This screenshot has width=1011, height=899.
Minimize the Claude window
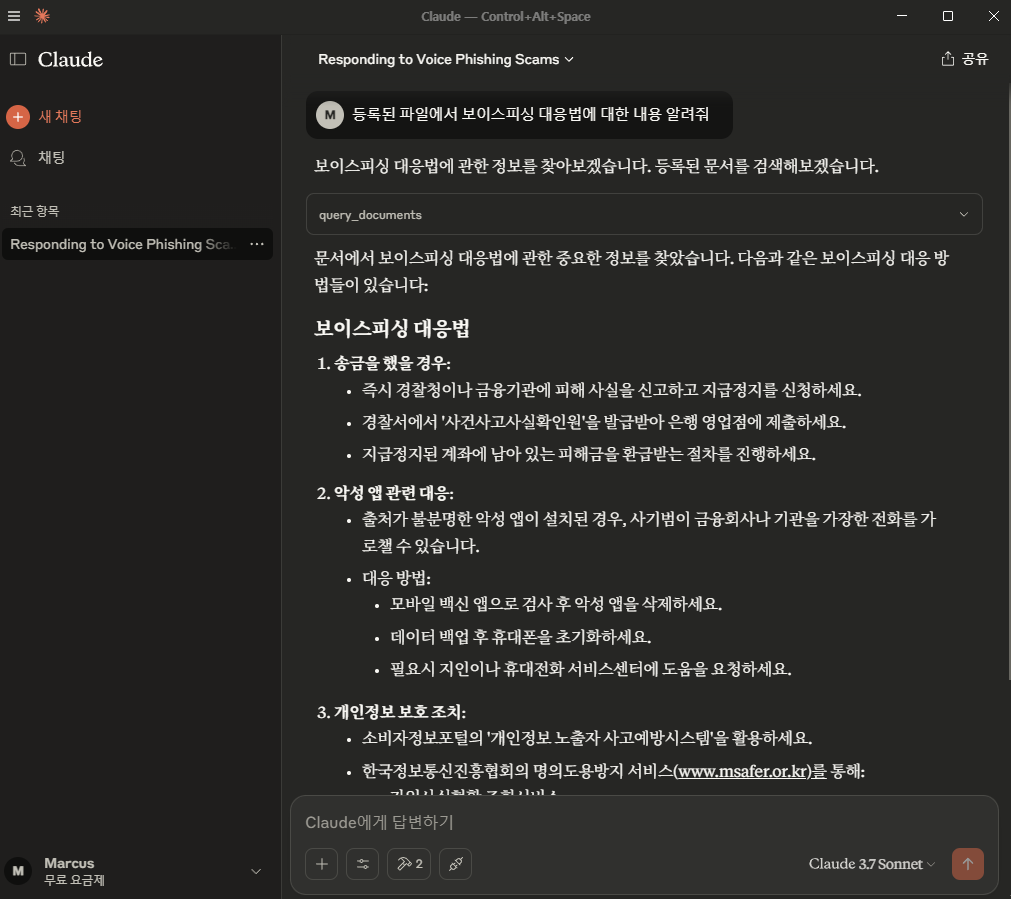[x=902, y=16]
